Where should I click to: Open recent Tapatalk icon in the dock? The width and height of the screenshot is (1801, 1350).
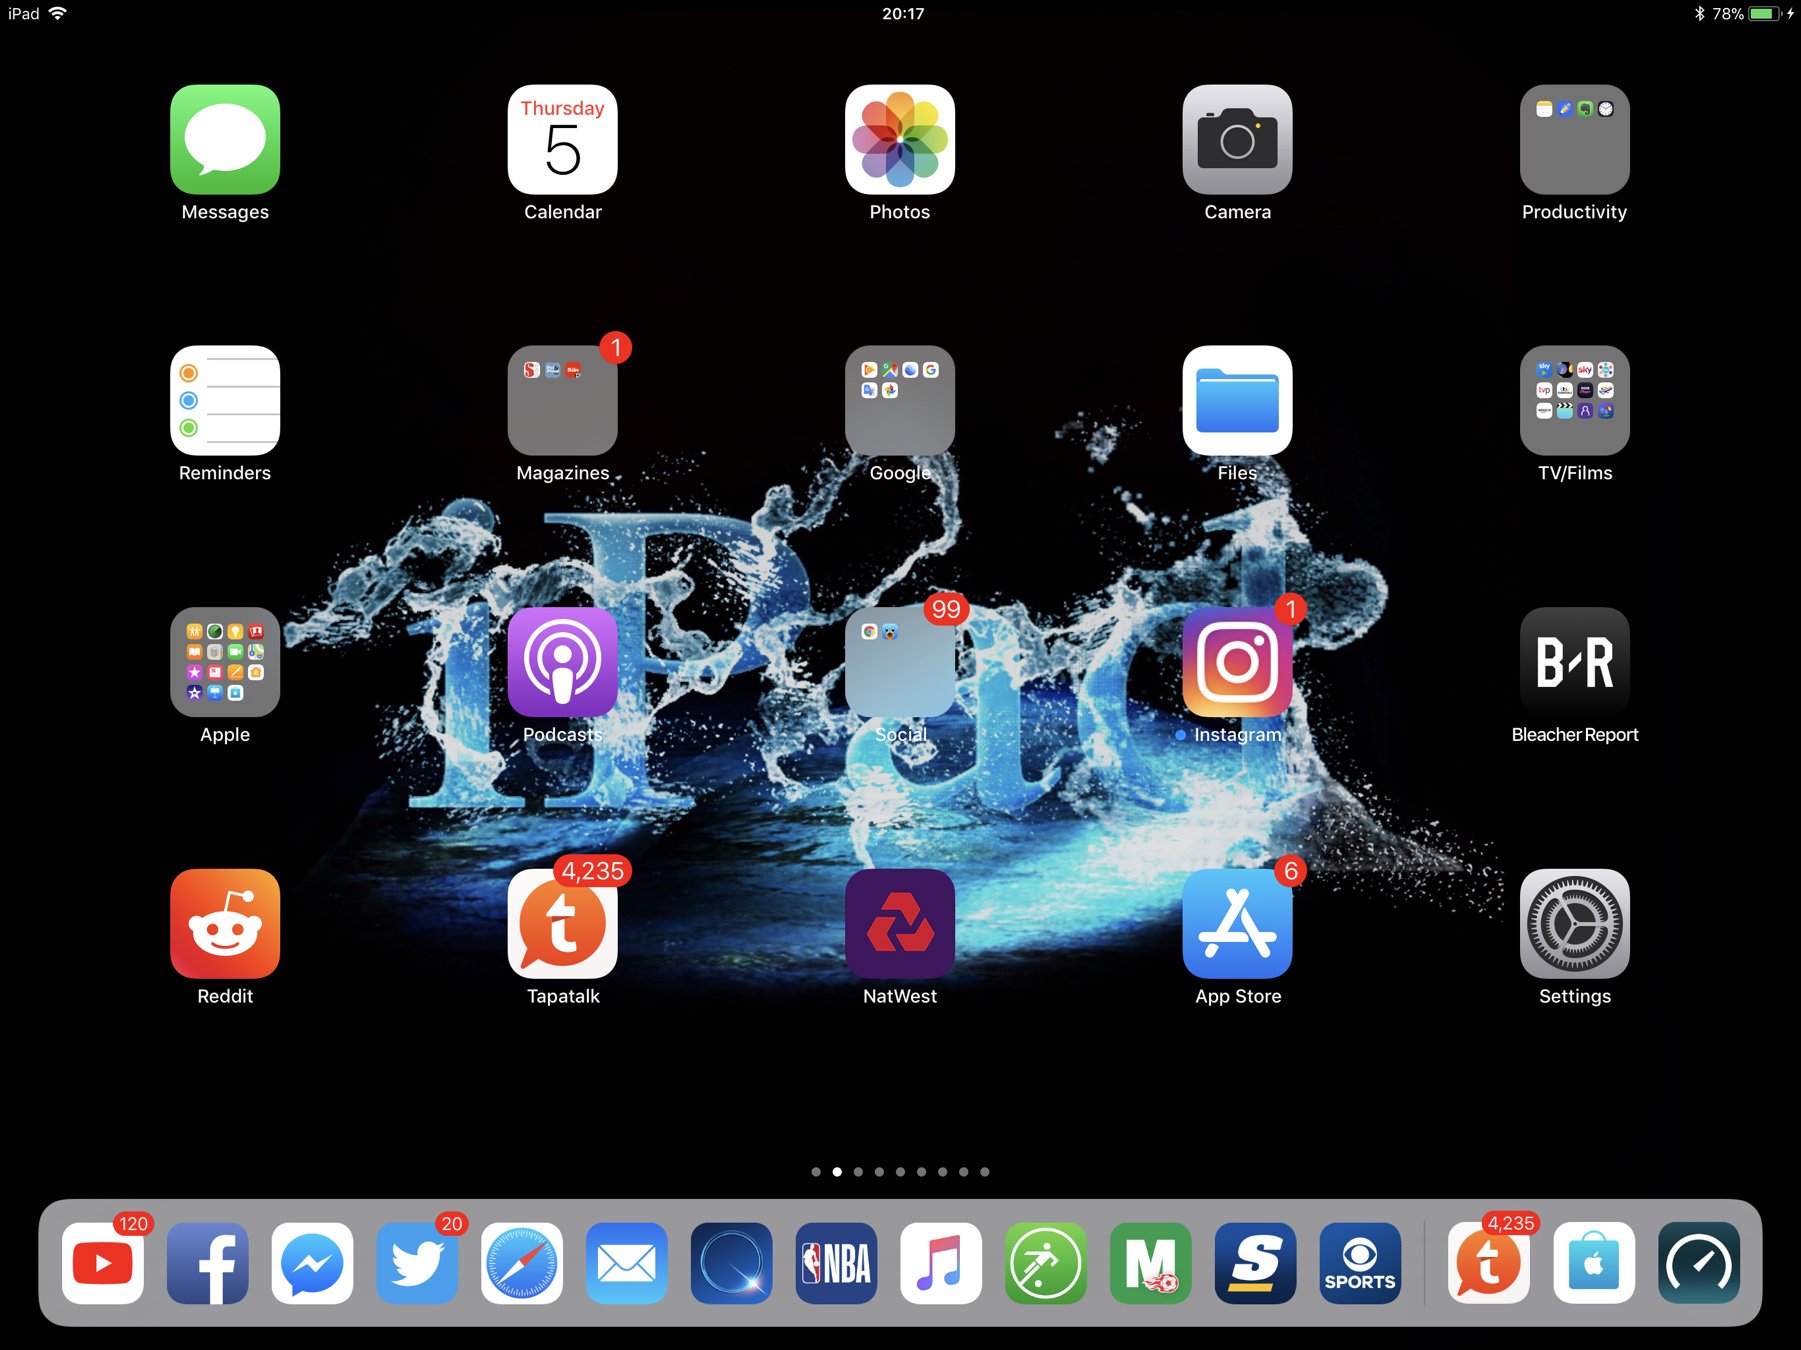1489,1263
